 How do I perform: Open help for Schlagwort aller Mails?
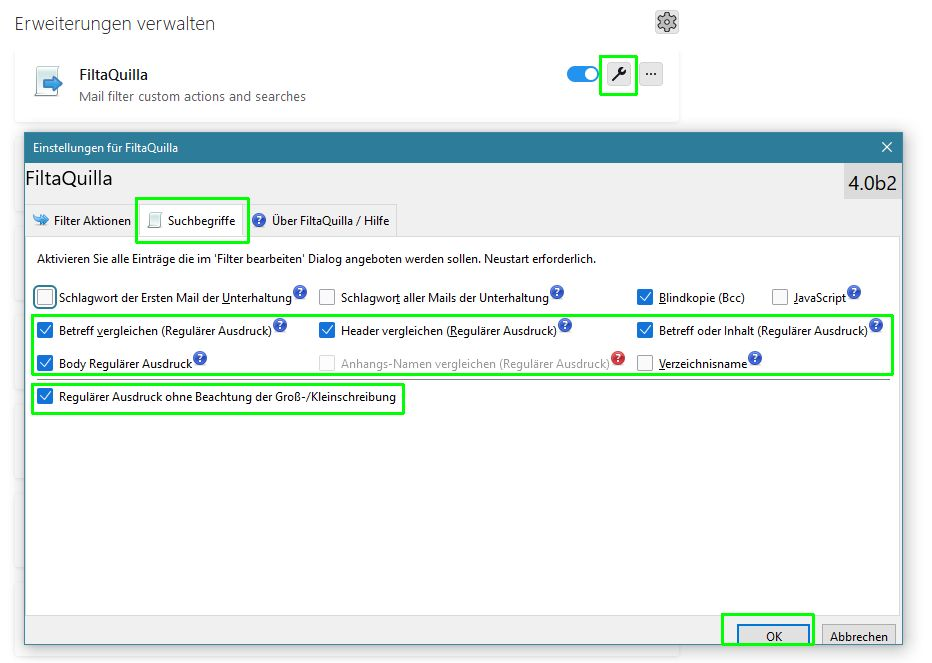coord(556,292)
